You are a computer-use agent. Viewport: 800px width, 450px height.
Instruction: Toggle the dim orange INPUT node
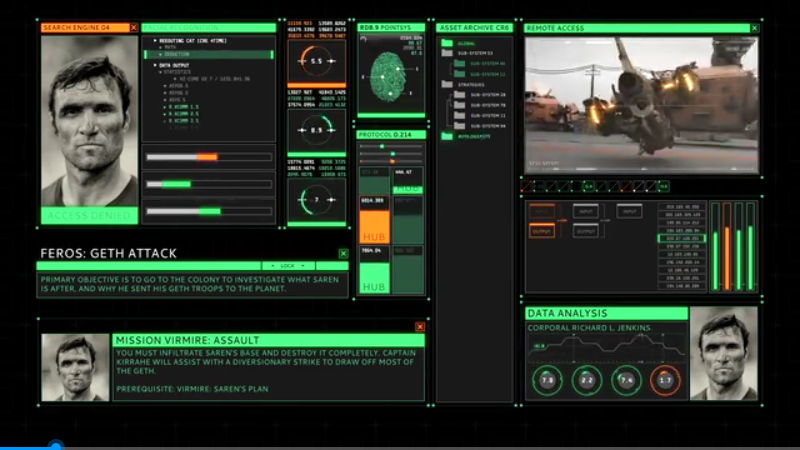click(541, 211)
